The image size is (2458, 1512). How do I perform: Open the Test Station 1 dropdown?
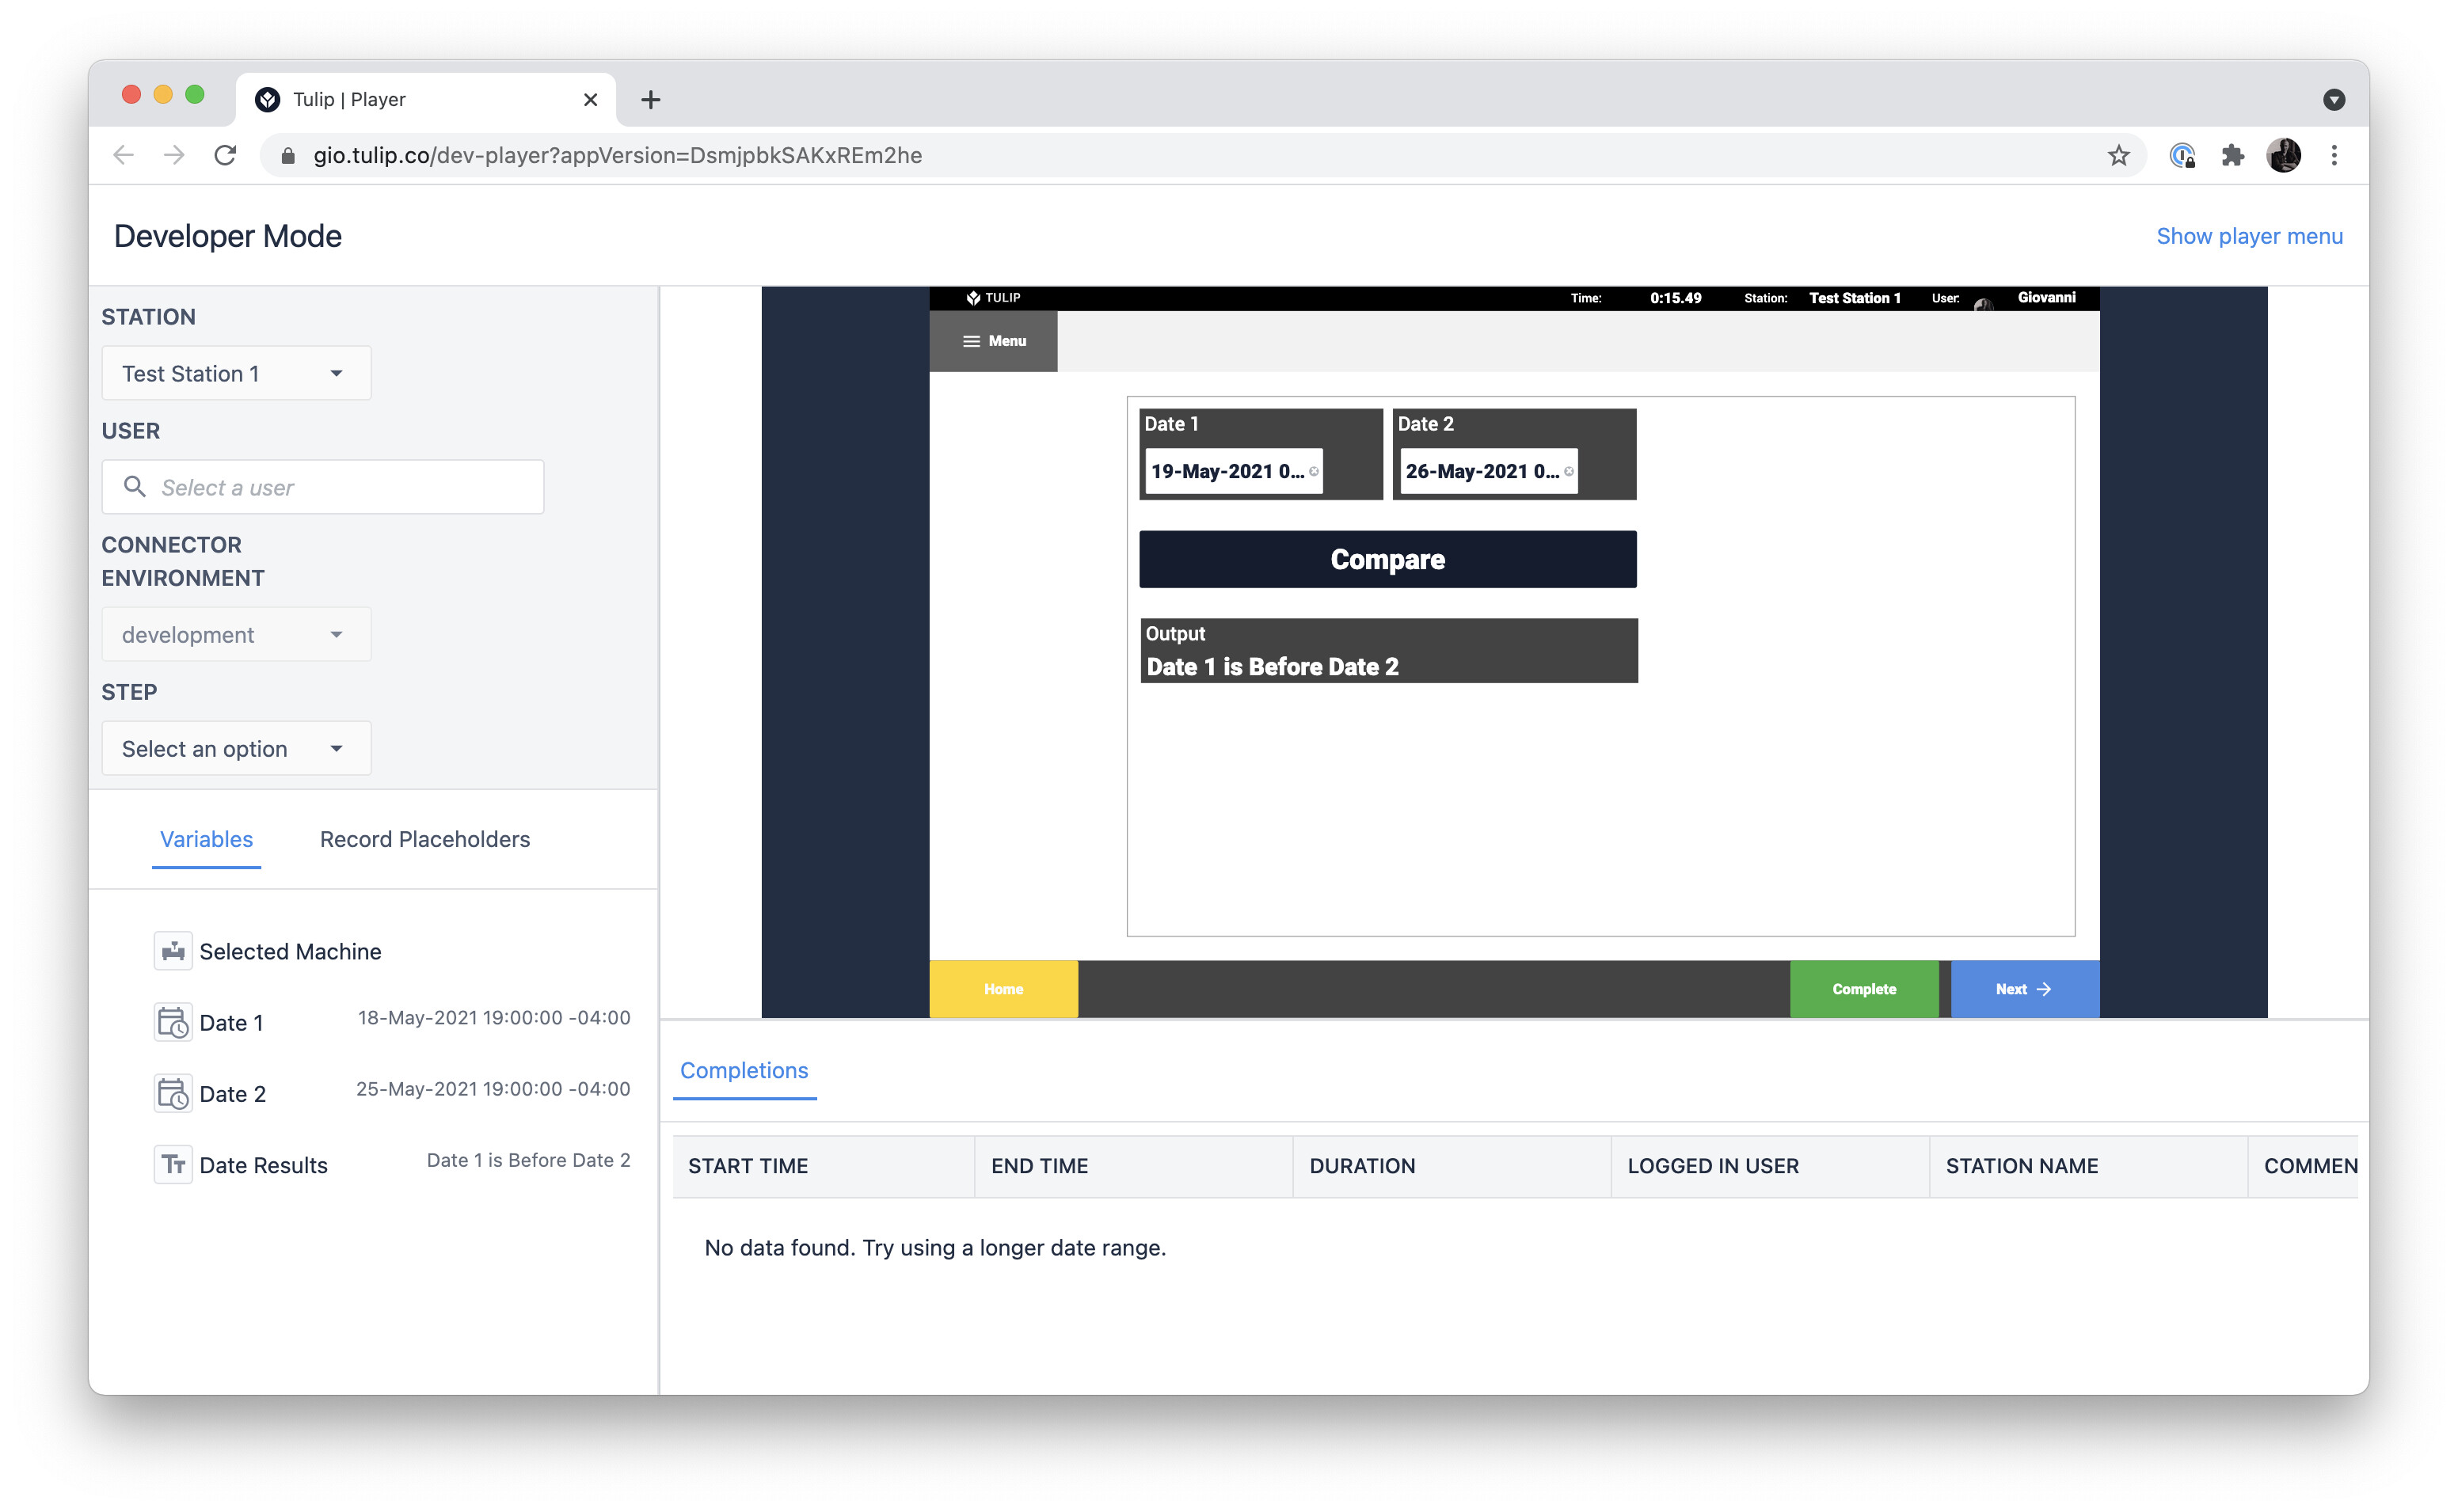tap(236, 374)
